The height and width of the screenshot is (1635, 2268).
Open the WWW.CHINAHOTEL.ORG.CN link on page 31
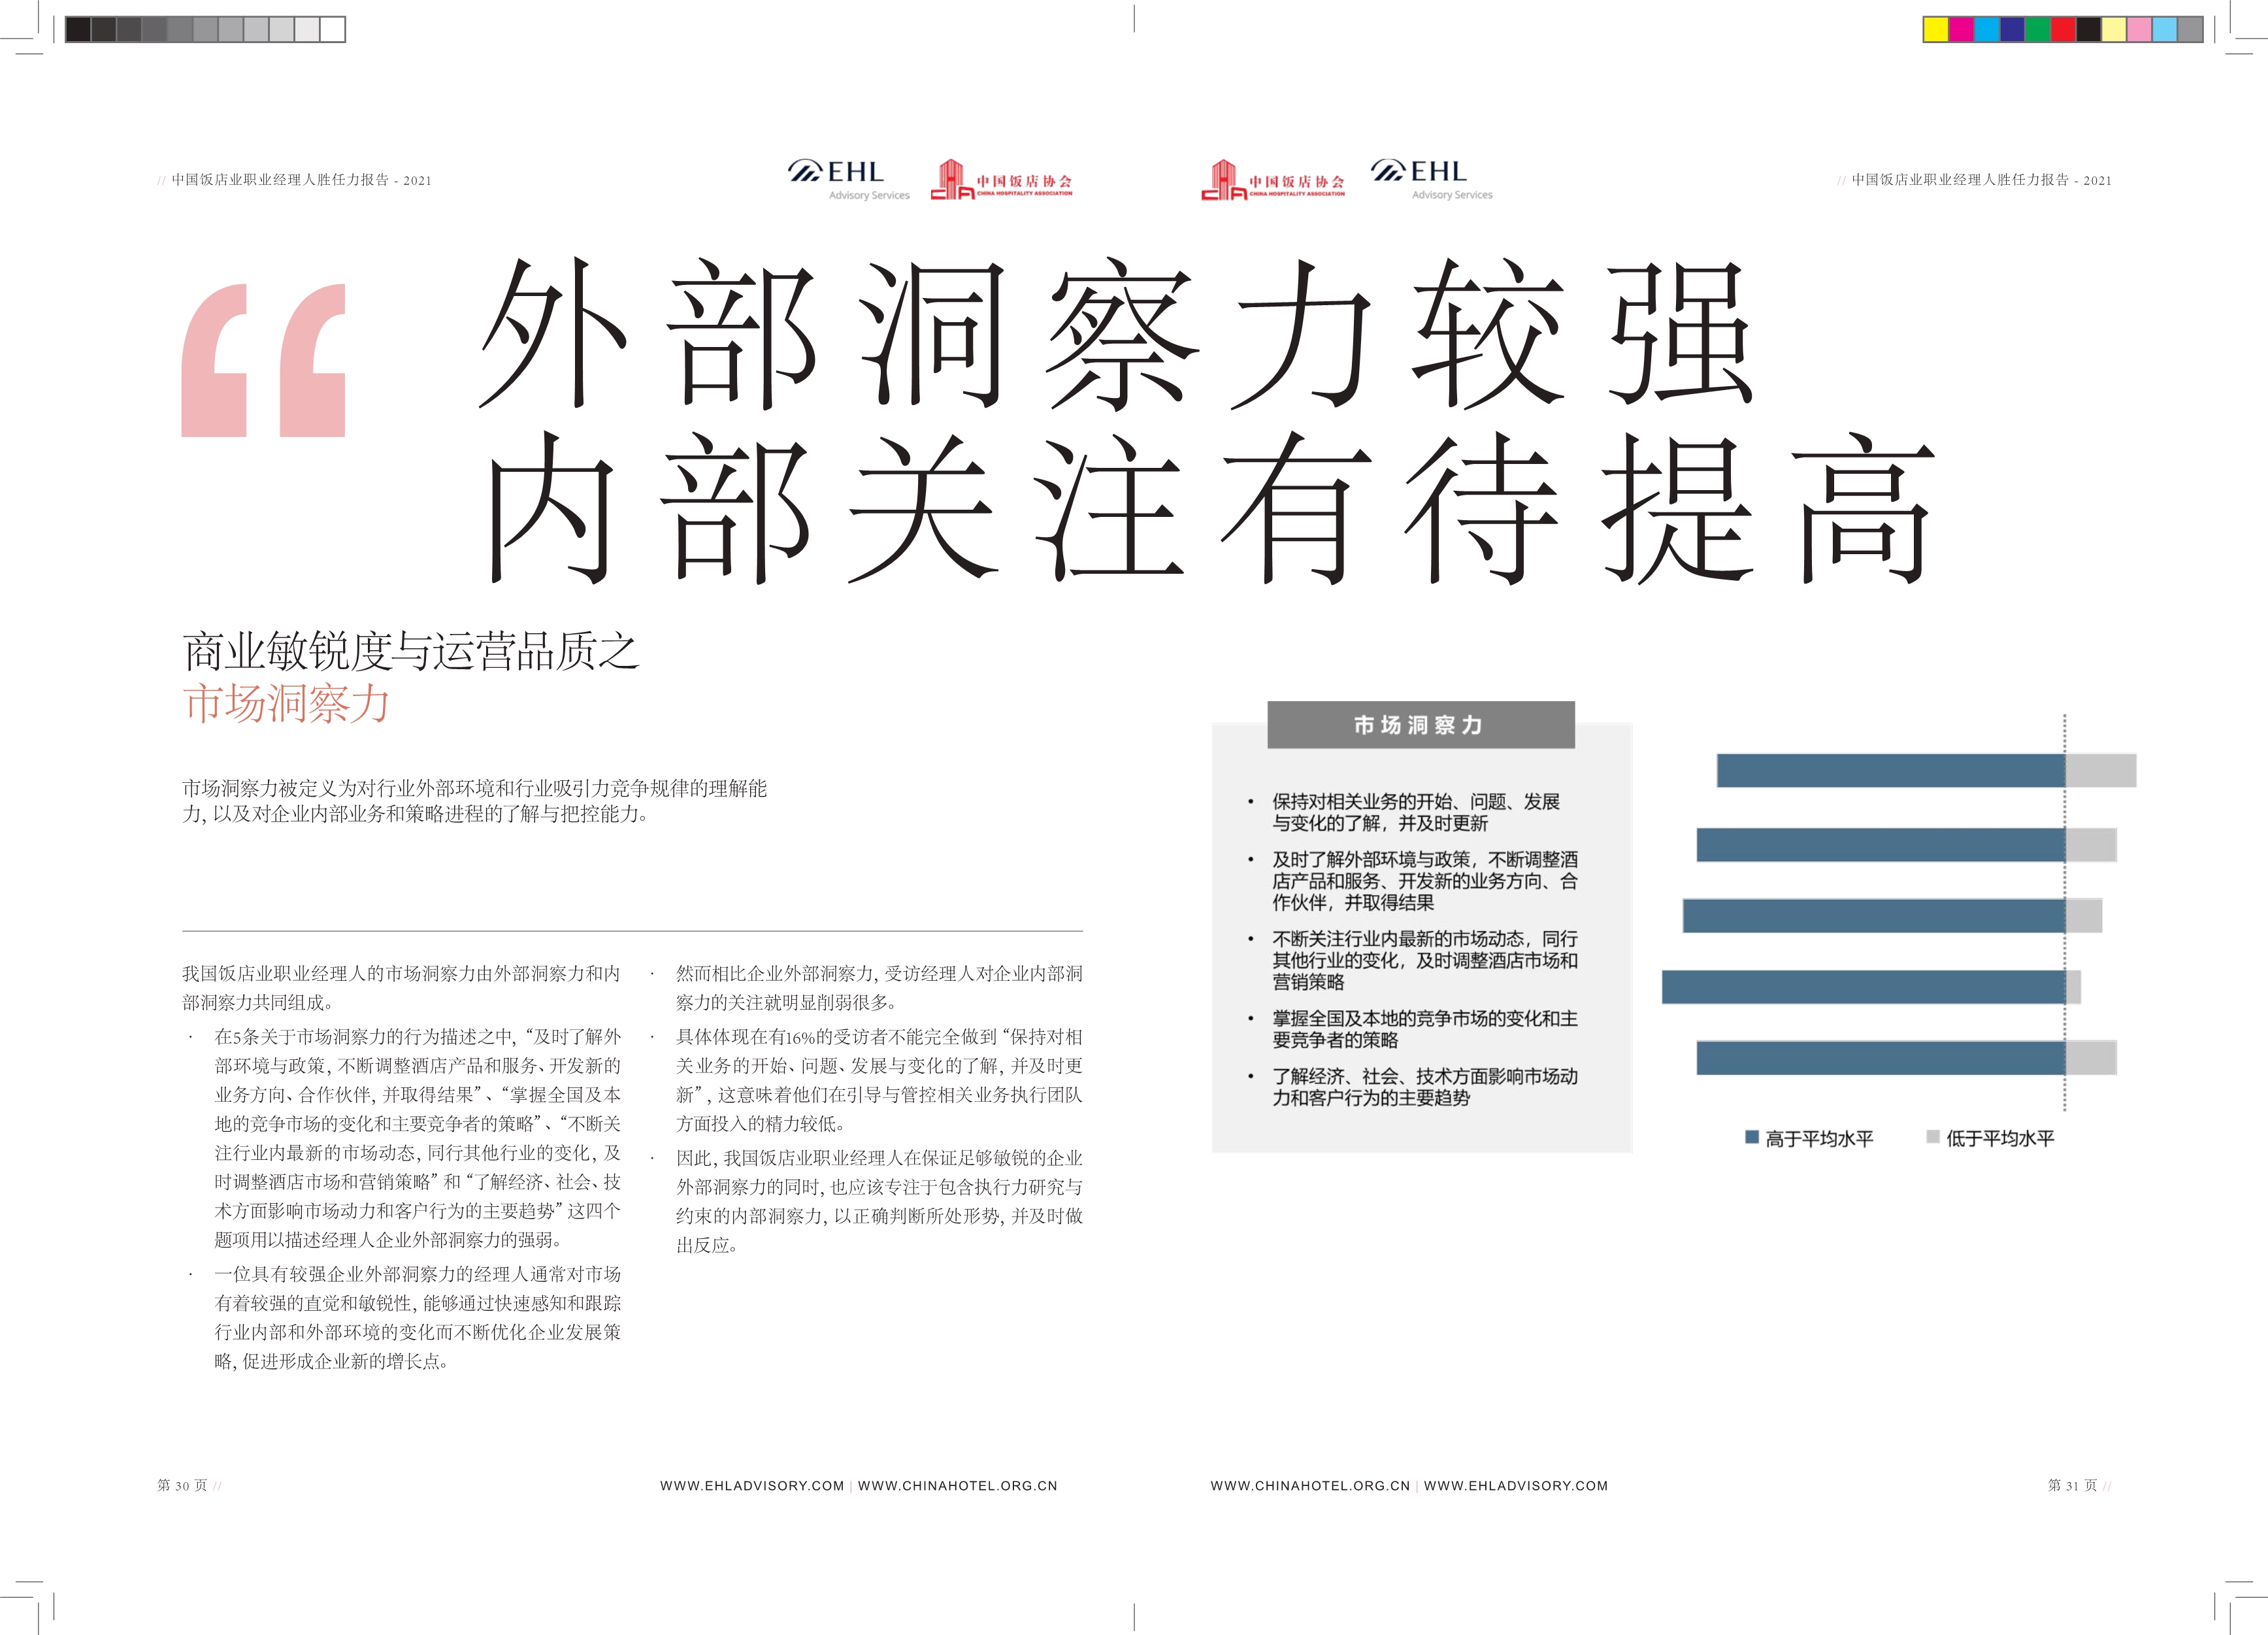[1310, 1486]
